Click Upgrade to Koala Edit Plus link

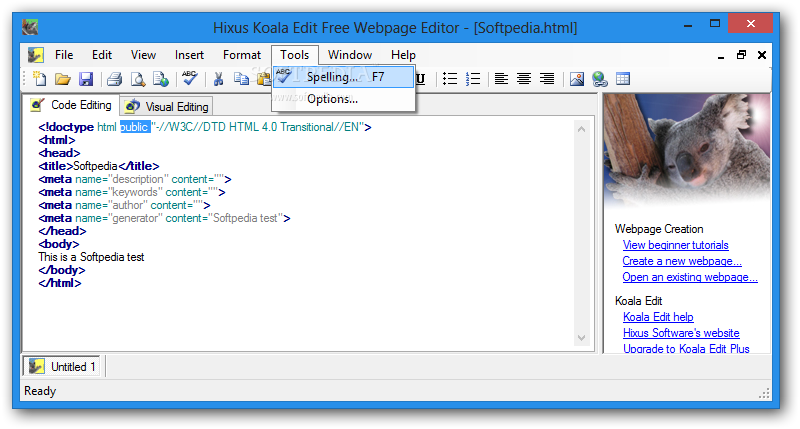pos(686,348)
